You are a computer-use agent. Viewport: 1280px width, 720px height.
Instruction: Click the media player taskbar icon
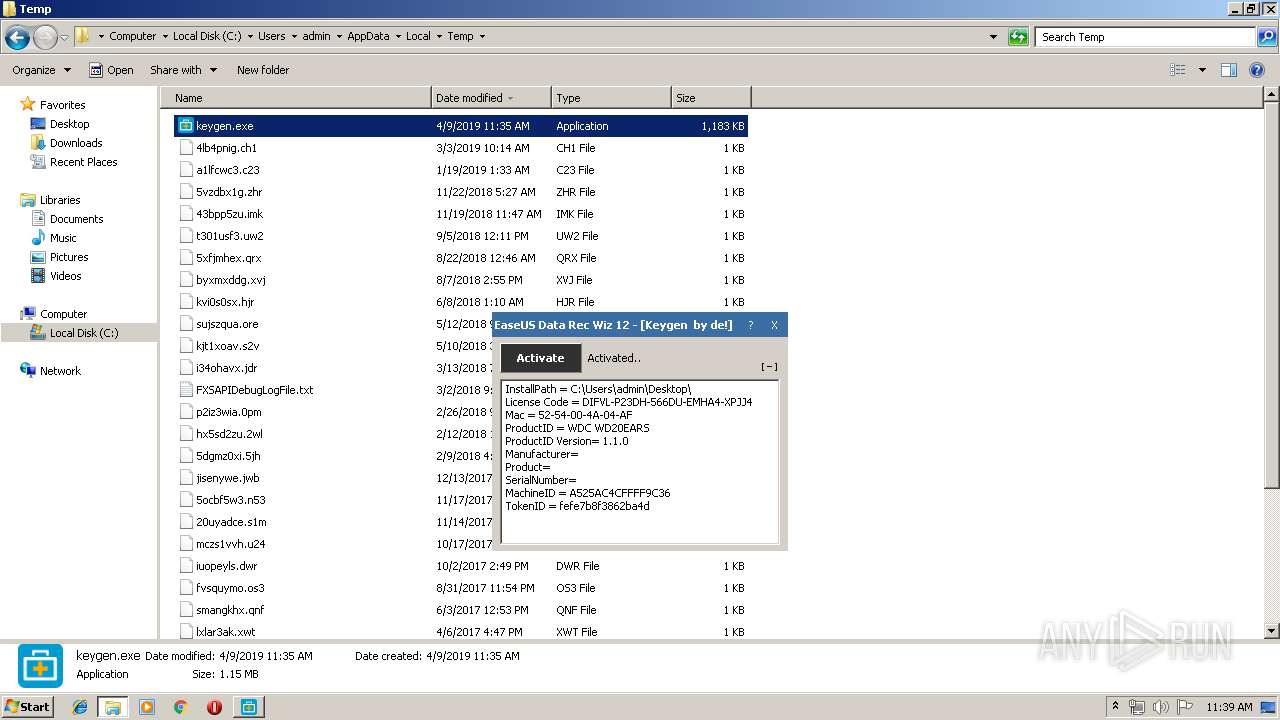pos(147,707)
